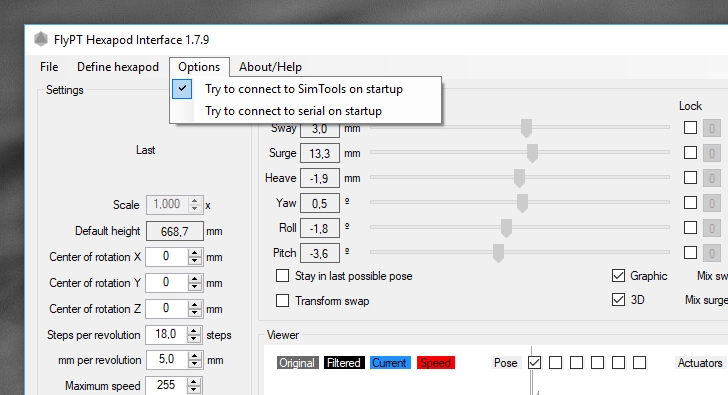Image resolution: width=728 pixels, height=395 pixels.
Task: Open the File menu
Action: tap(49, 67)
